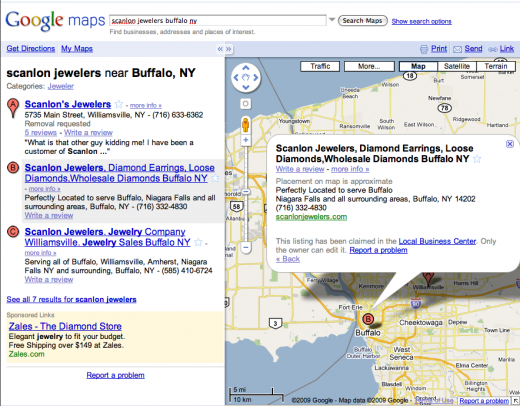Switch to Terrain view tab
The image size is (520, 406).
tap(496, 66)
